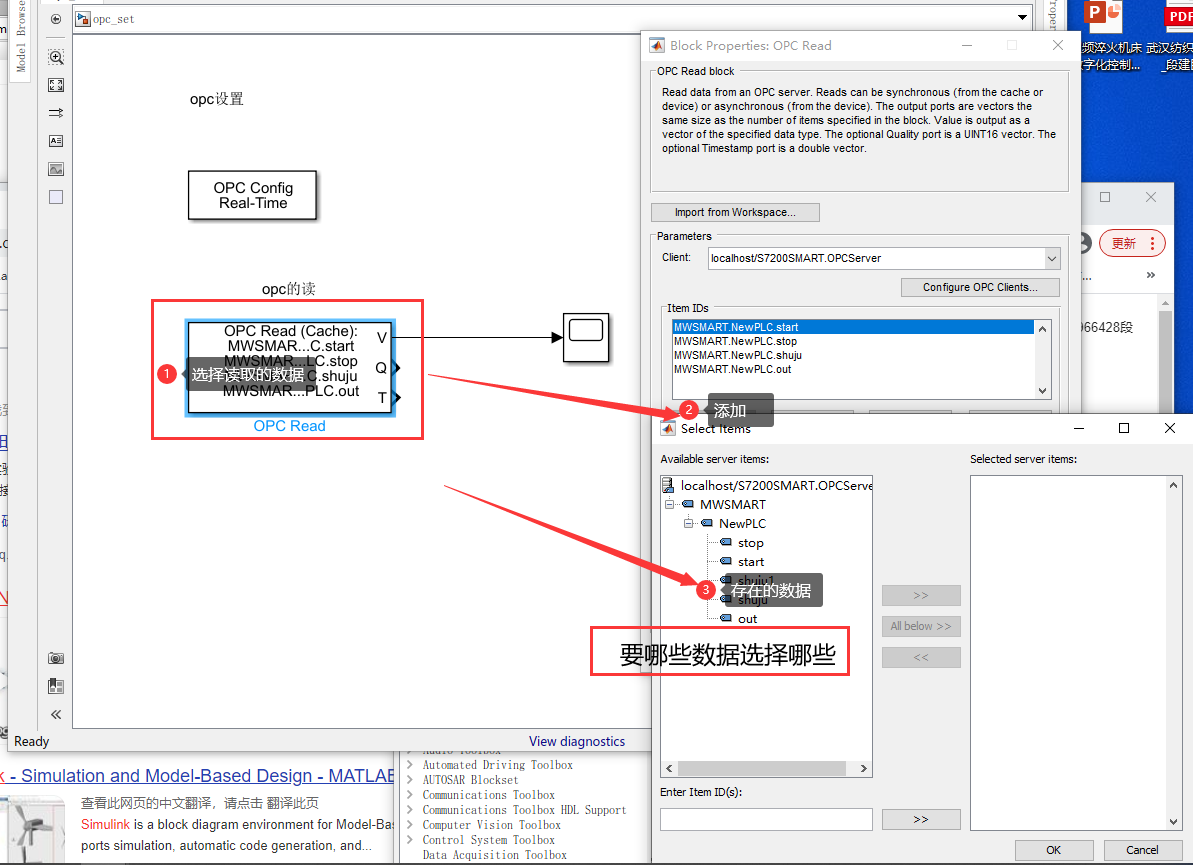Click the Configure OPC Clients button
Screen dimensions: 1193x865
[x=979, y=287]
